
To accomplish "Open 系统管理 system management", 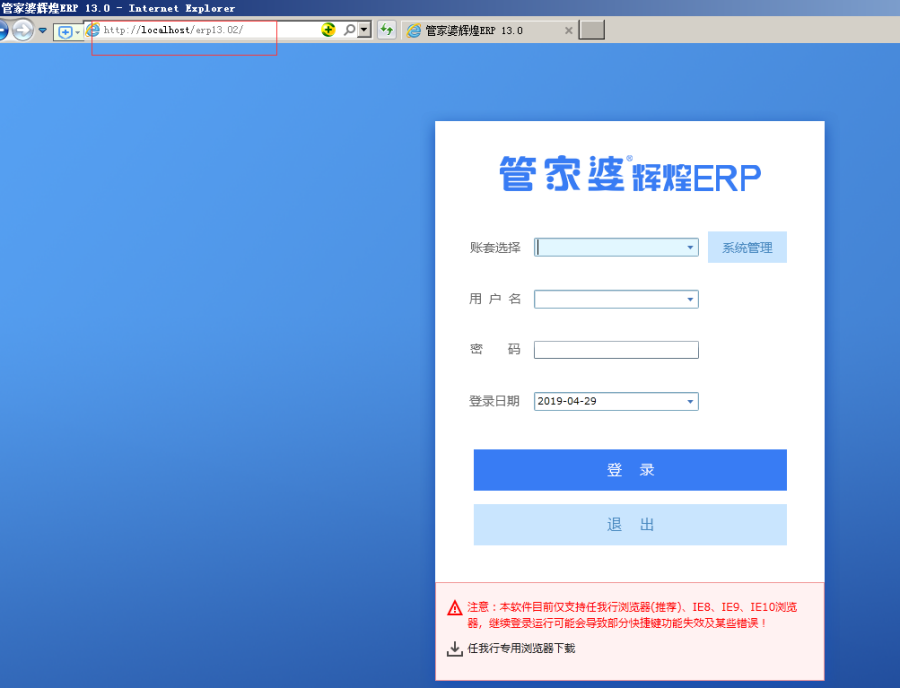I will (x=747, y=247).
